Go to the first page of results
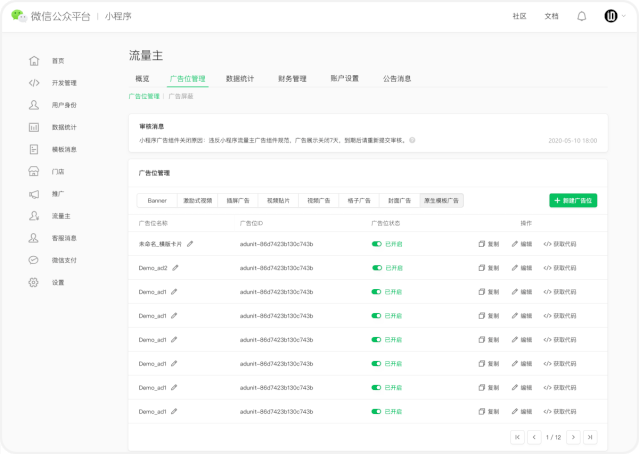Screen dimensions: 639x454 (x=517, y=437)
